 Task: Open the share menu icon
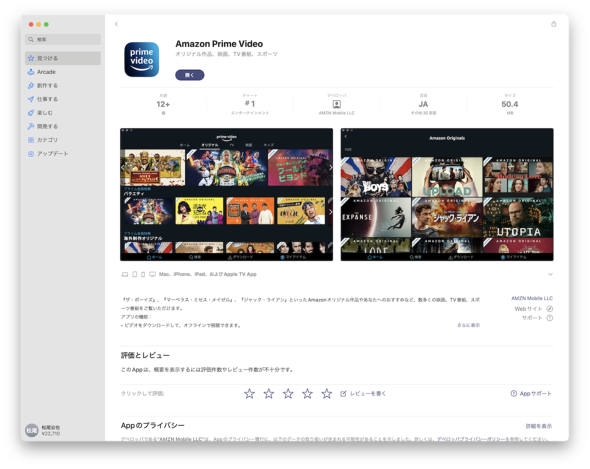554,24
